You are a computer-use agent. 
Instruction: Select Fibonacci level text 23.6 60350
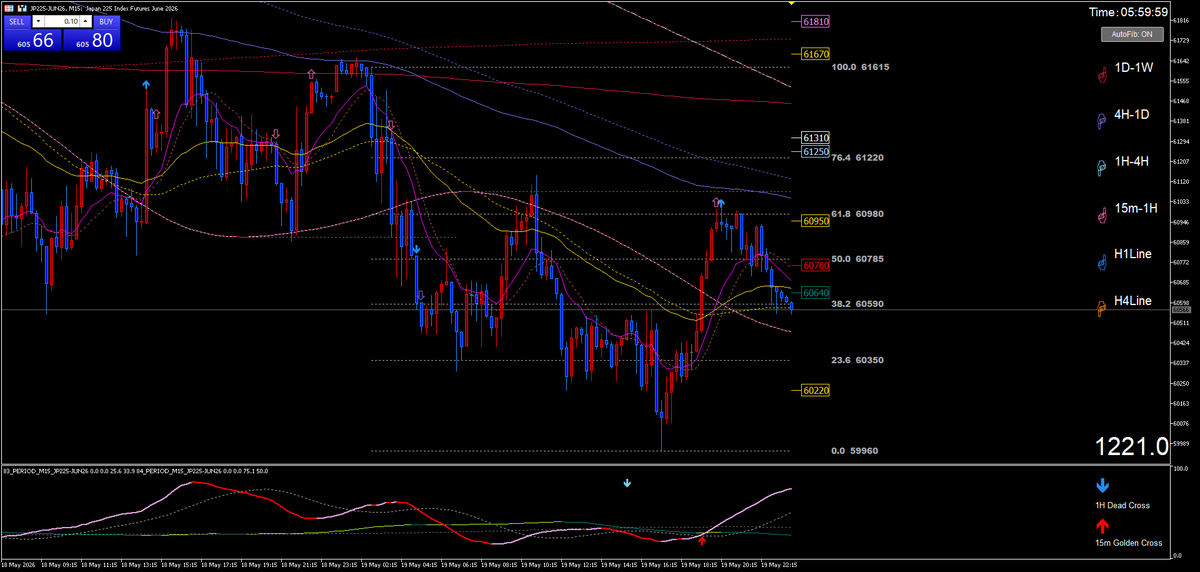tap(858, 360)
